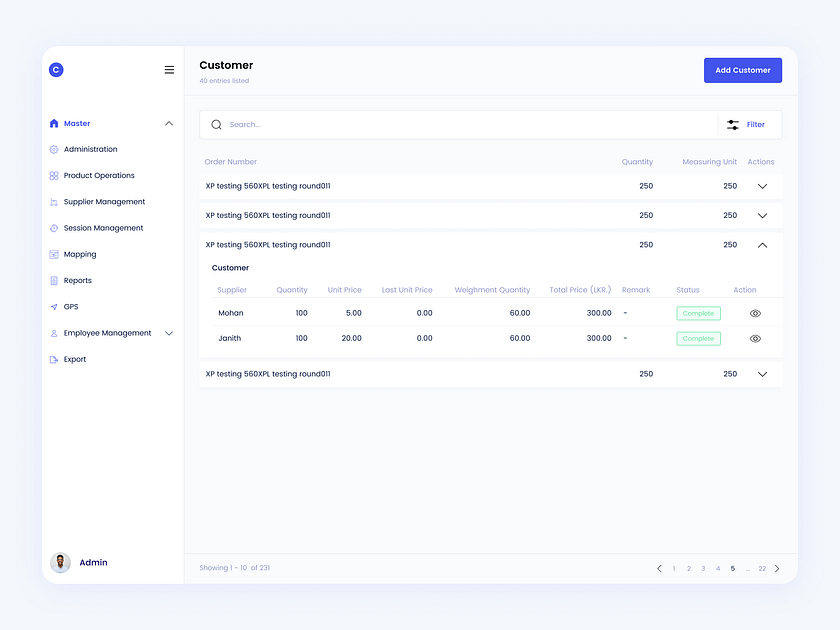Click the supplier name Mohan
Viewport: 840px width, 630px height.
230,313
